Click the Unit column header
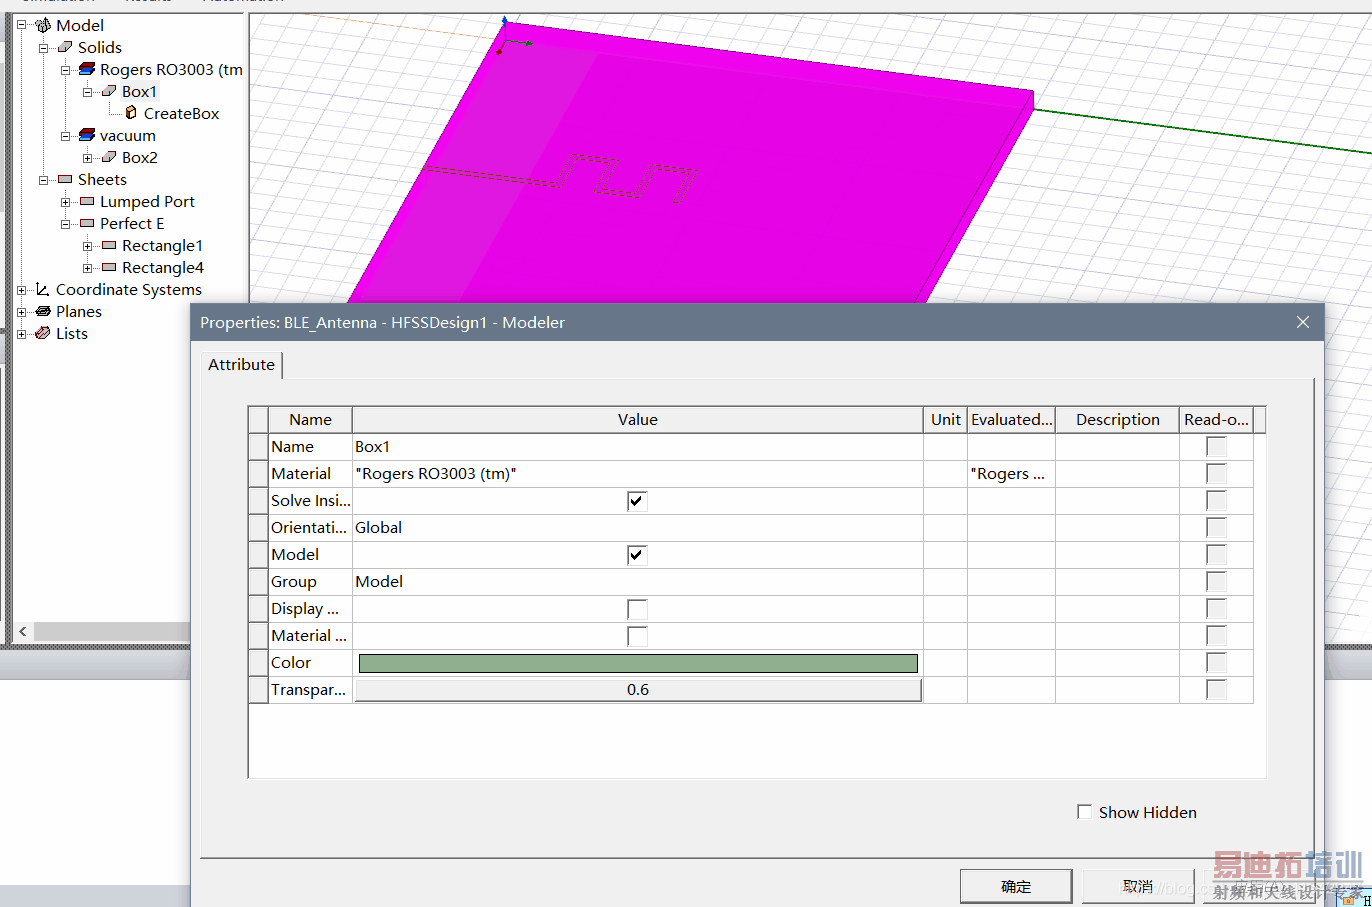The image size is (1372, 907). [x=946, y=420]
